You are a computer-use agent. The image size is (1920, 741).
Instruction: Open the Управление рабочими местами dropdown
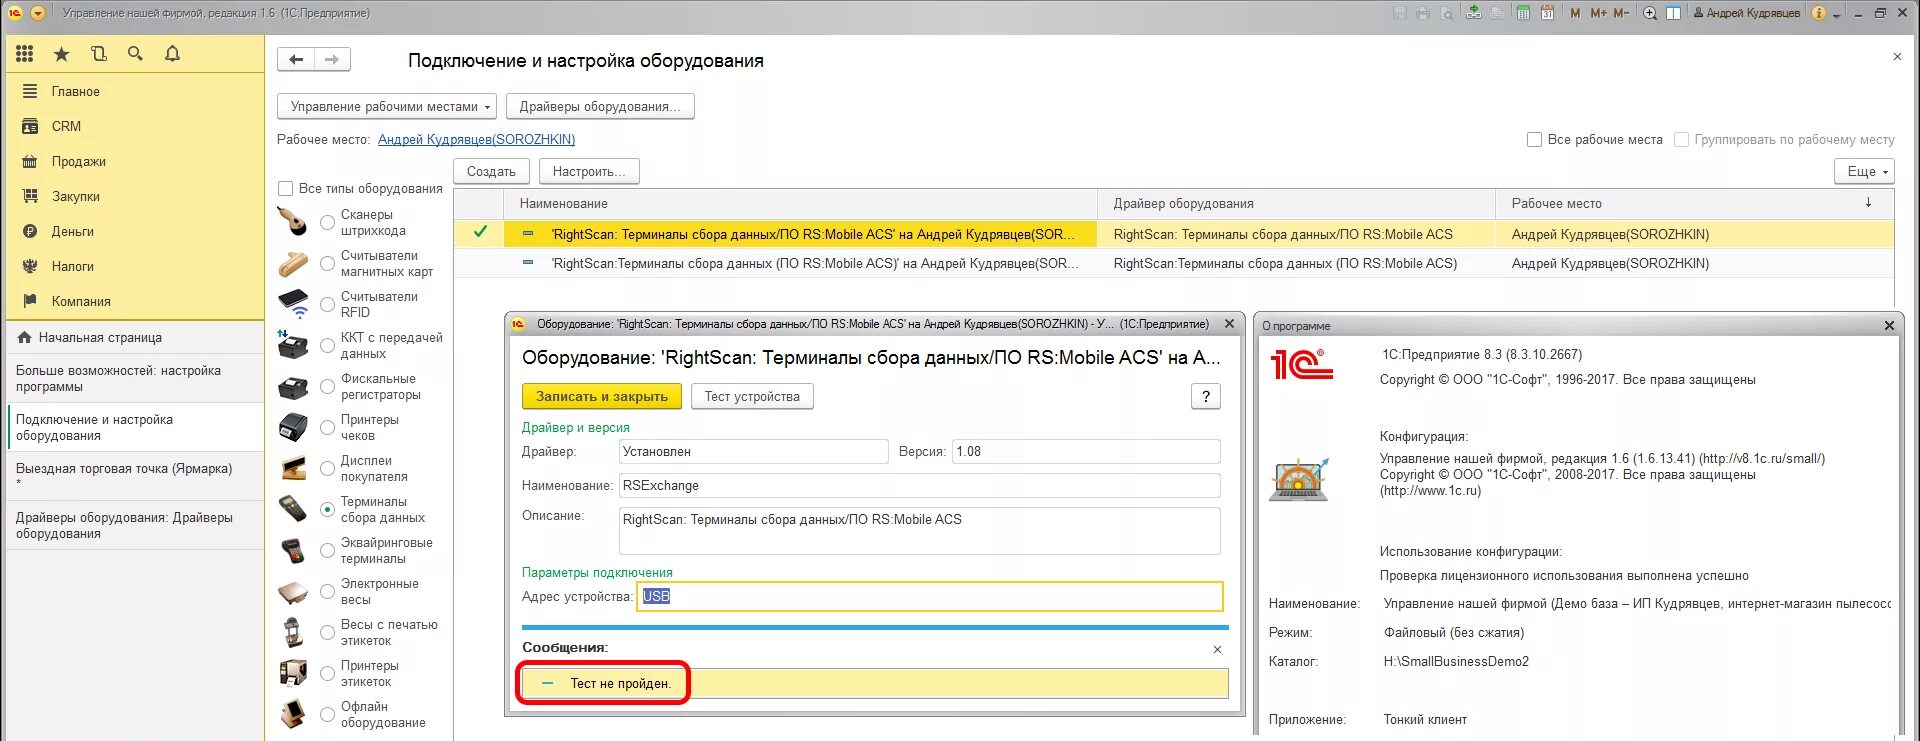tap(386, 106)
